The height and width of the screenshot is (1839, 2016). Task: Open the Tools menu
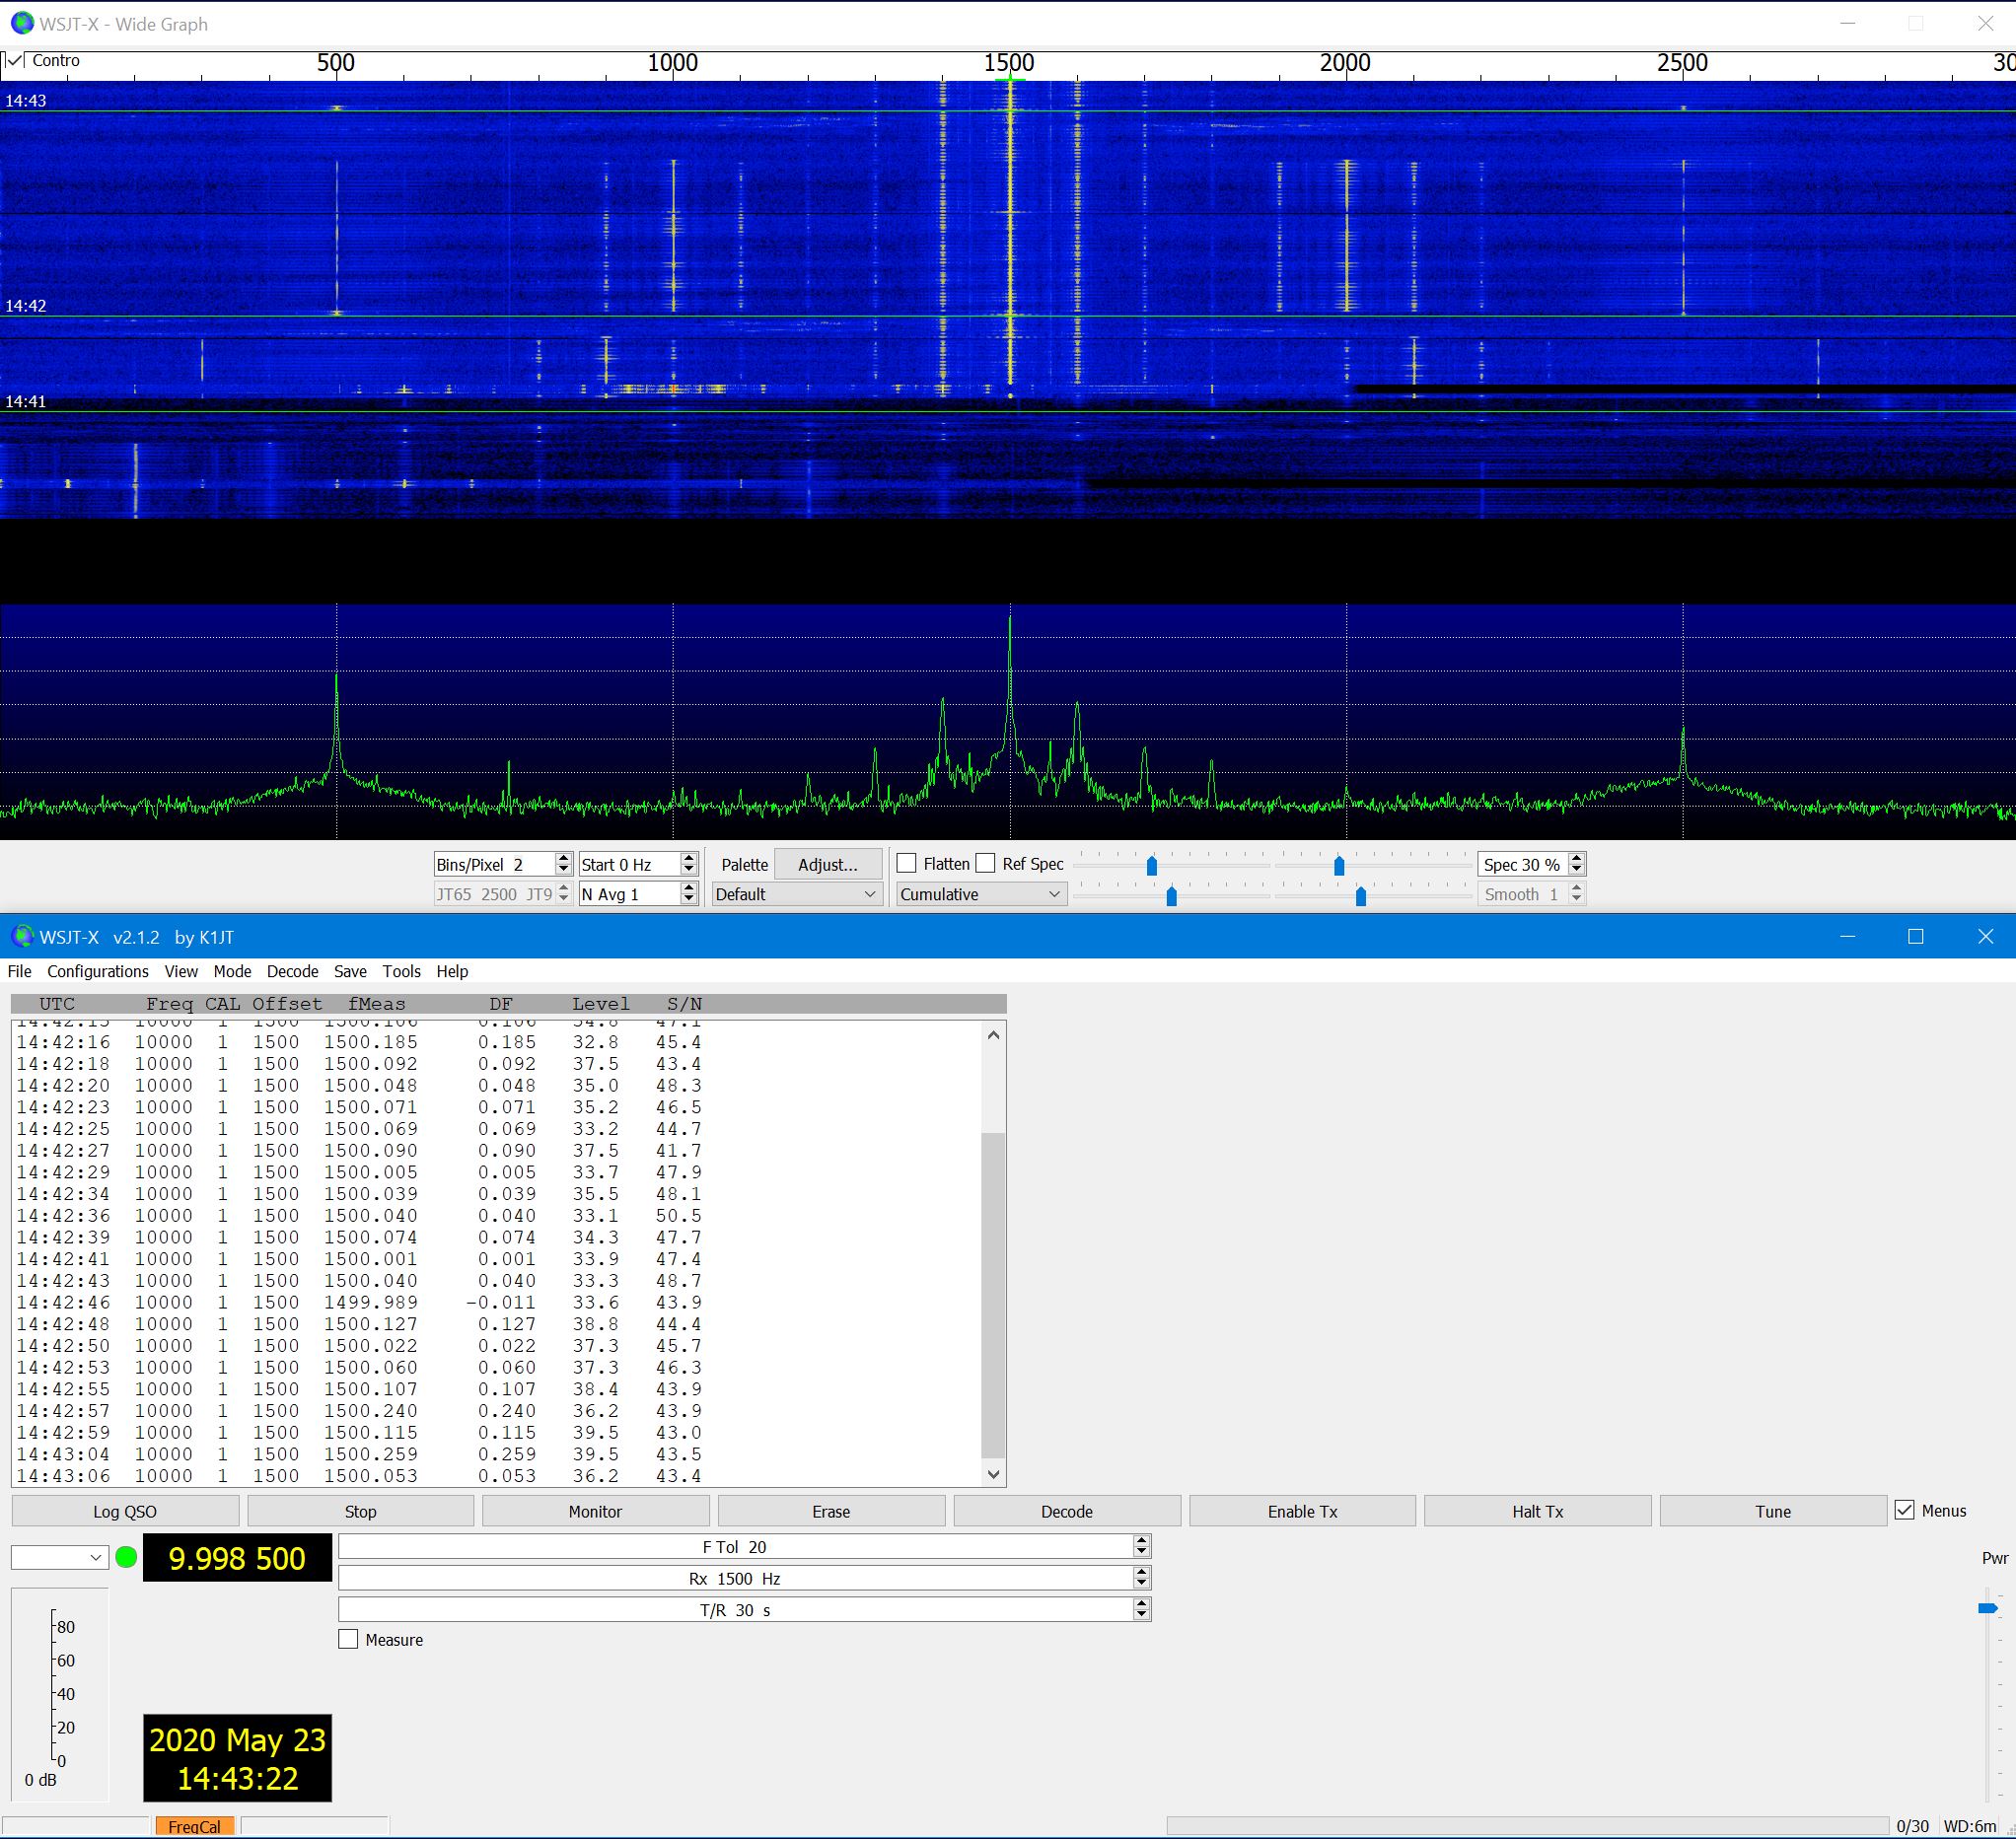coord(401,971)
